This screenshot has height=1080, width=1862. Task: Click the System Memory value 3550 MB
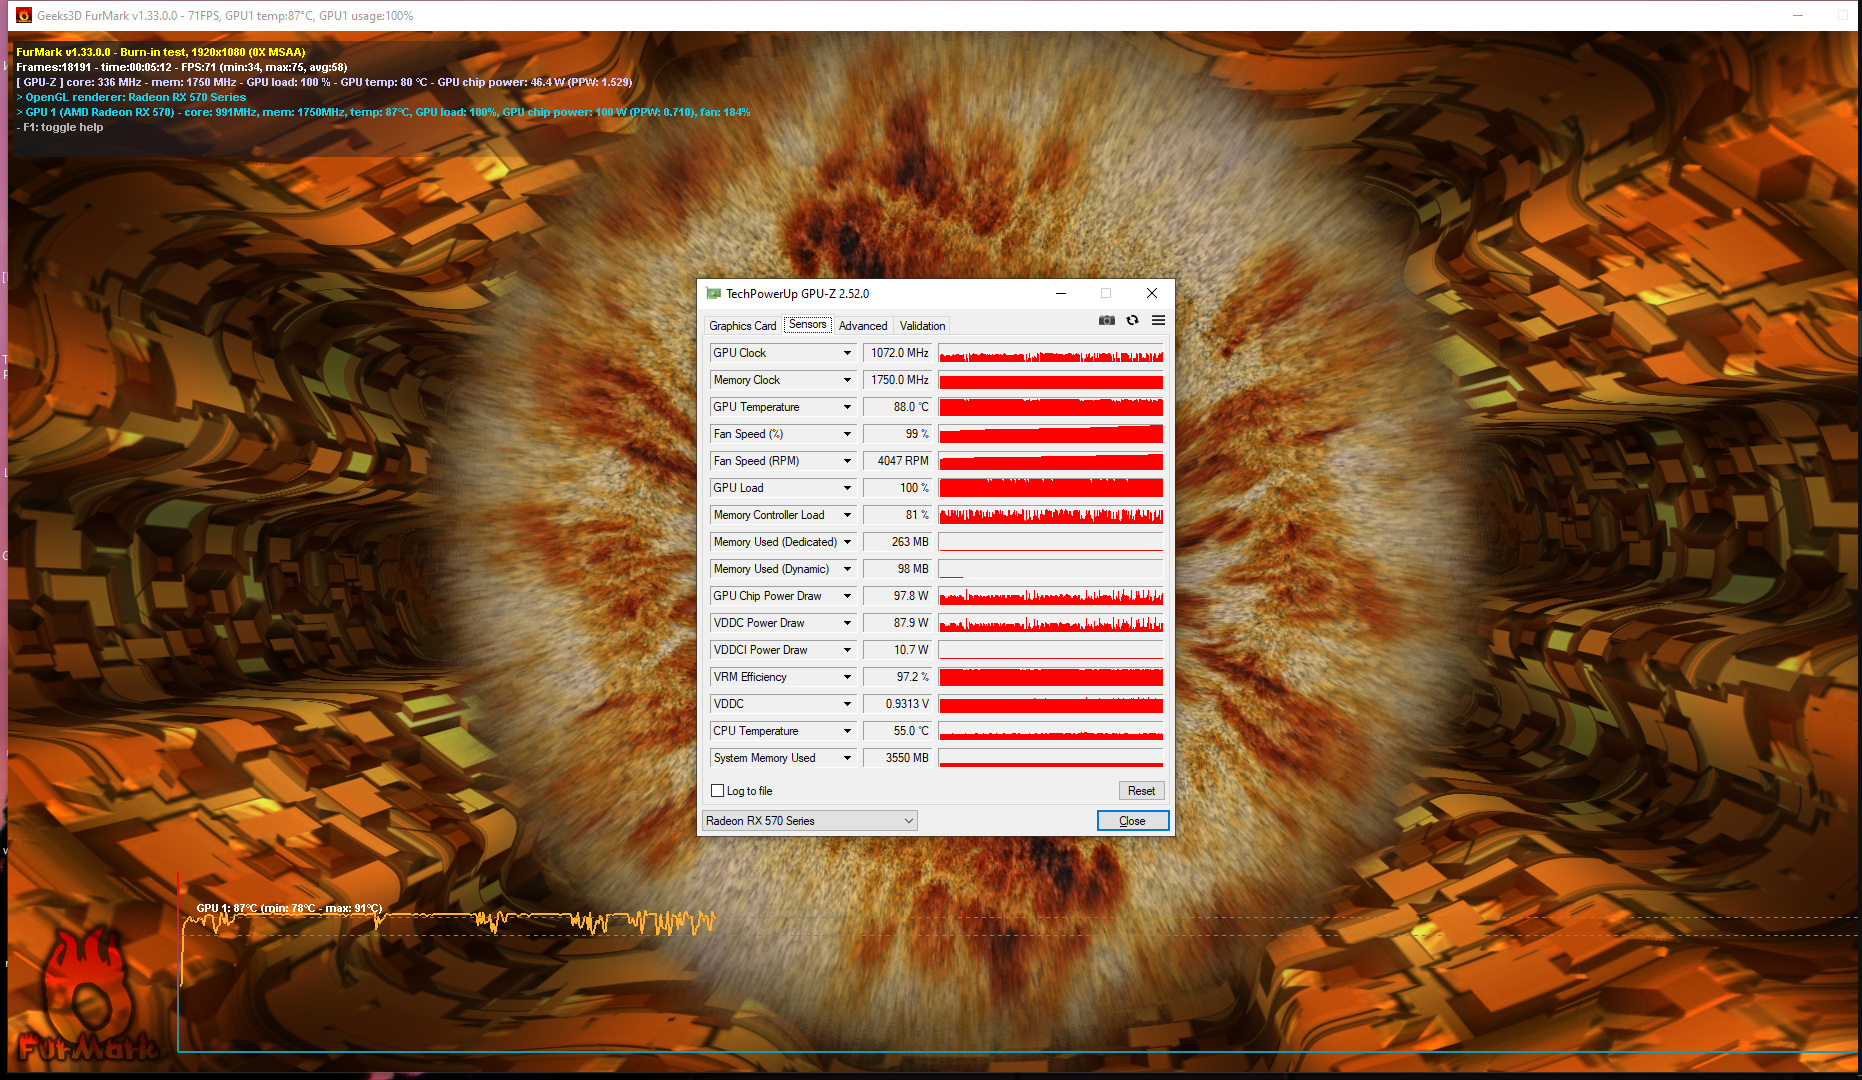898,758
